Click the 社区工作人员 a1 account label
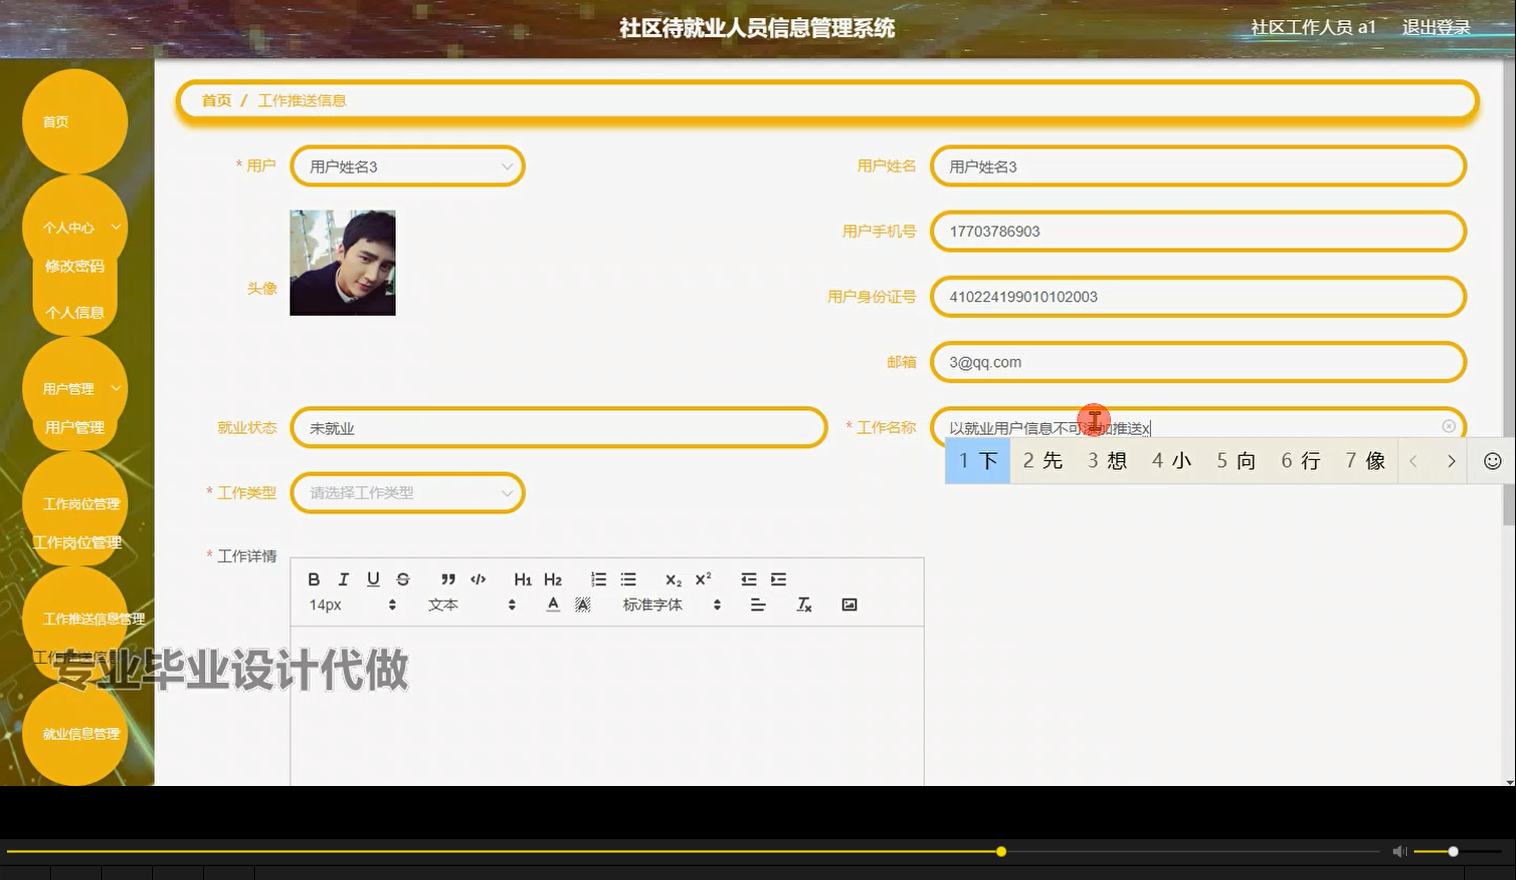Screen dimensions: 1516x880 pos(1313,27)
